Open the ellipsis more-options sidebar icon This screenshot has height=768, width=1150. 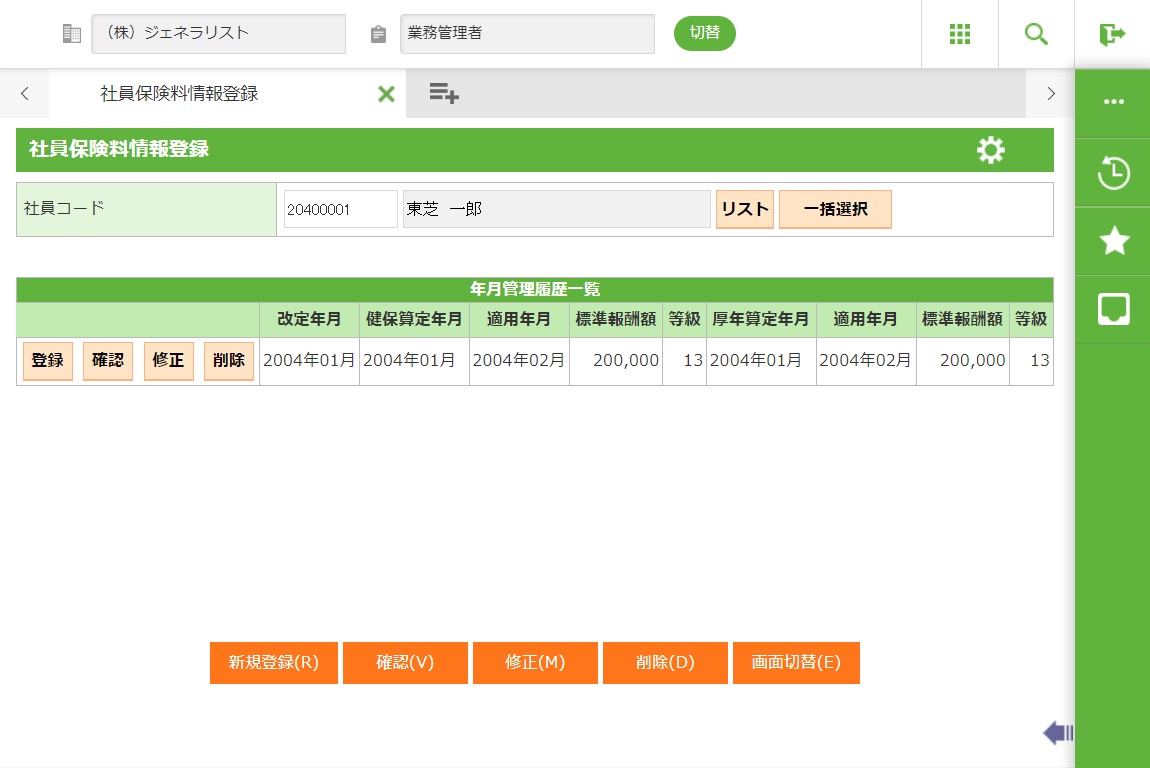1113,102
